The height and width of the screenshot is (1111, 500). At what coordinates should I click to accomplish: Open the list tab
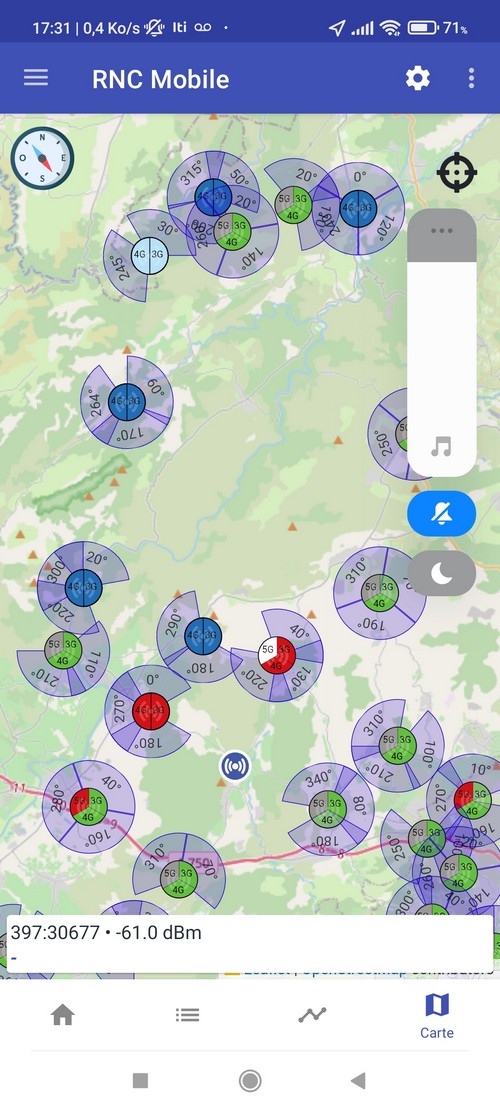[188, 1015]
